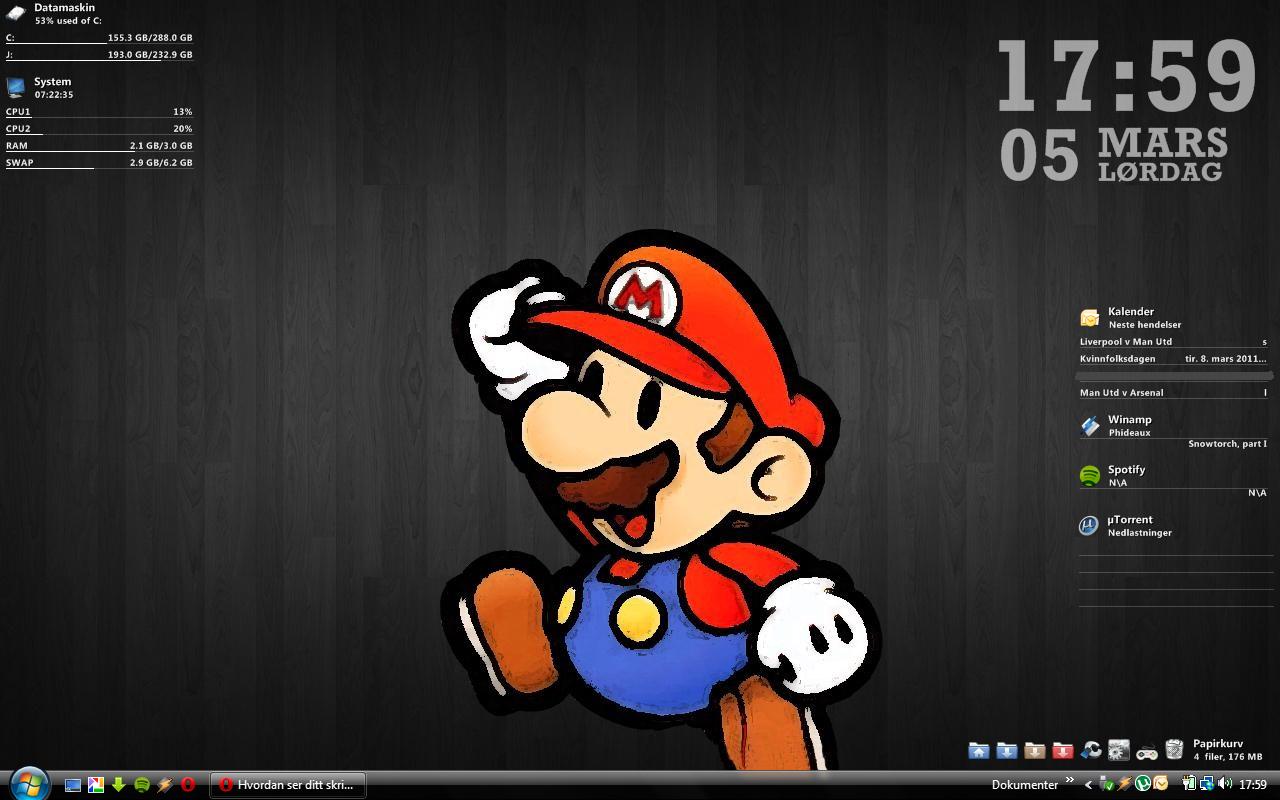Click the System monitor icon
The height and width of the screenshot is (800, 1280).
pyautogui.click(x=16, y=87)
